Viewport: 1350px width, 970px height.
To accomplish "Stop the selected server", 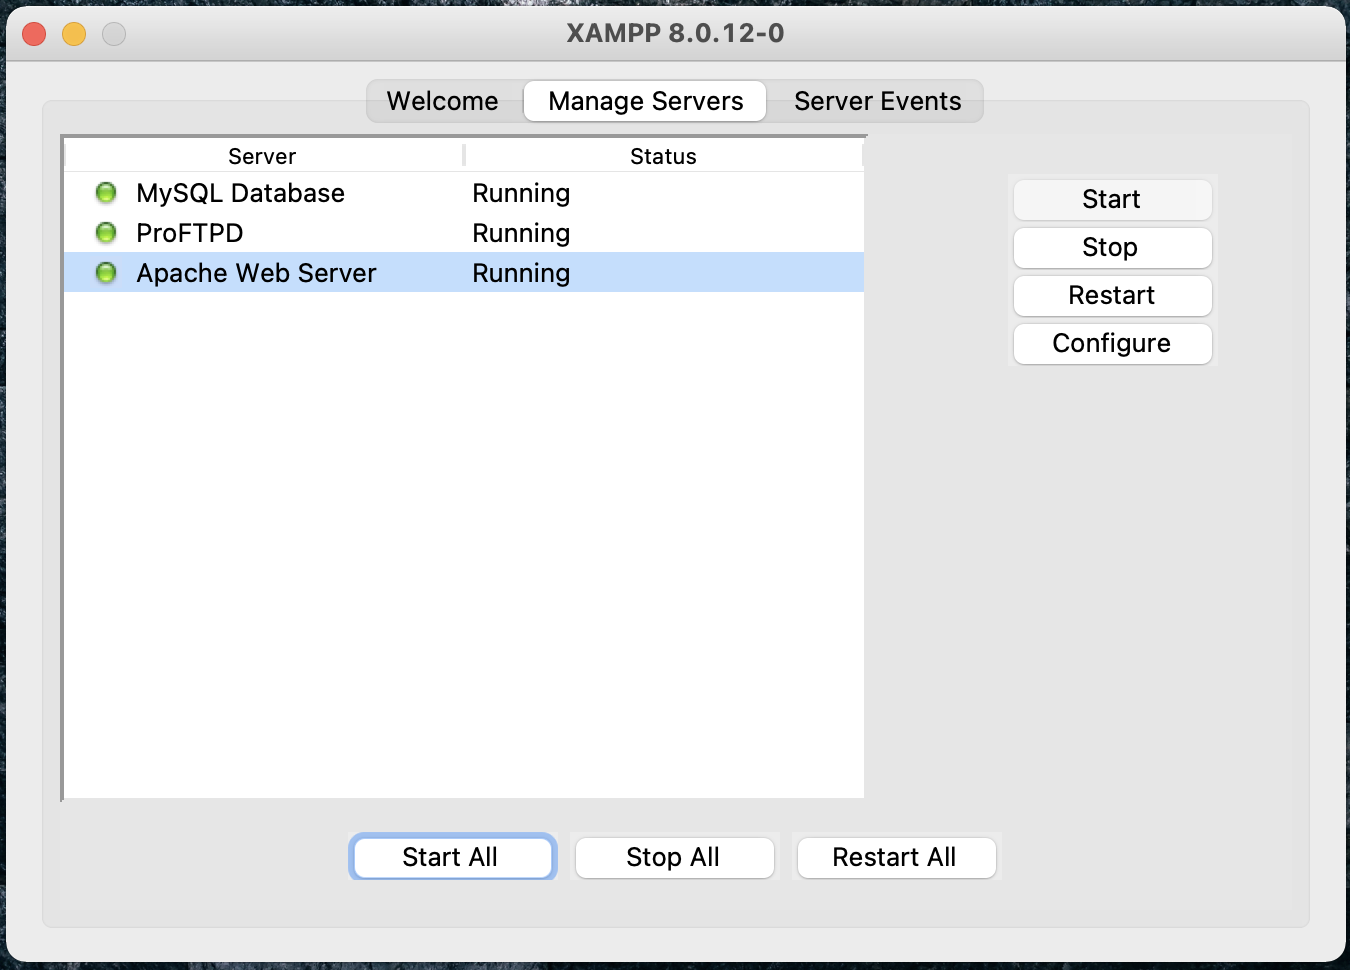I will point(1112,247).
